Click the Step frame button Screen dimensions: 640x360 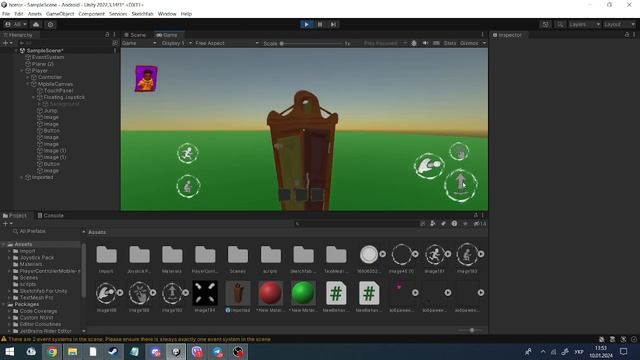[x=333, y=24]
